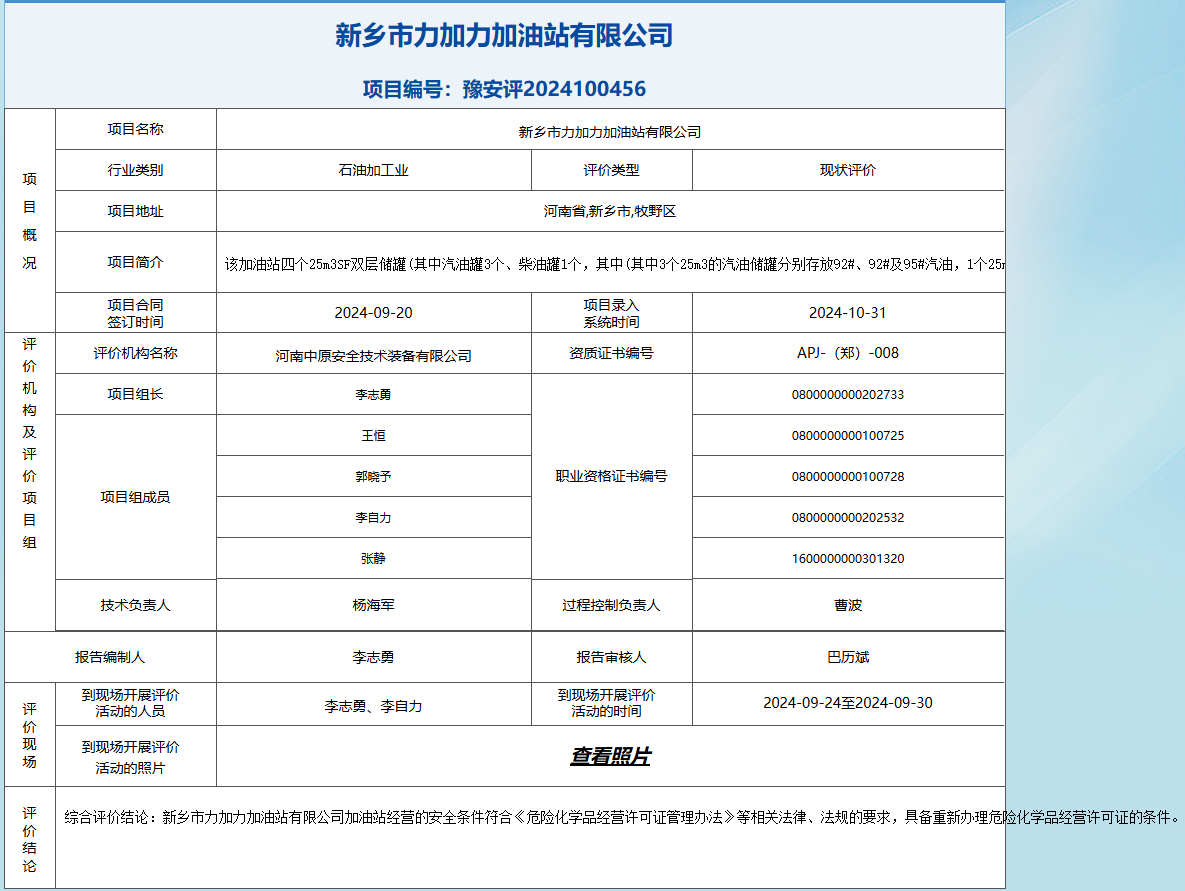Click the 到现场开展评价活动的时间 label
This screenshot has width=1185, height=891.
(x=606, y=703)
